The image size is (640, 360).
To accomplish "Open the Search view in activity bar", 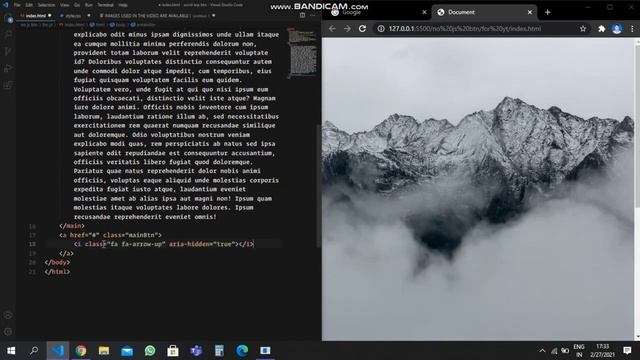I will (x=8, y=35).
